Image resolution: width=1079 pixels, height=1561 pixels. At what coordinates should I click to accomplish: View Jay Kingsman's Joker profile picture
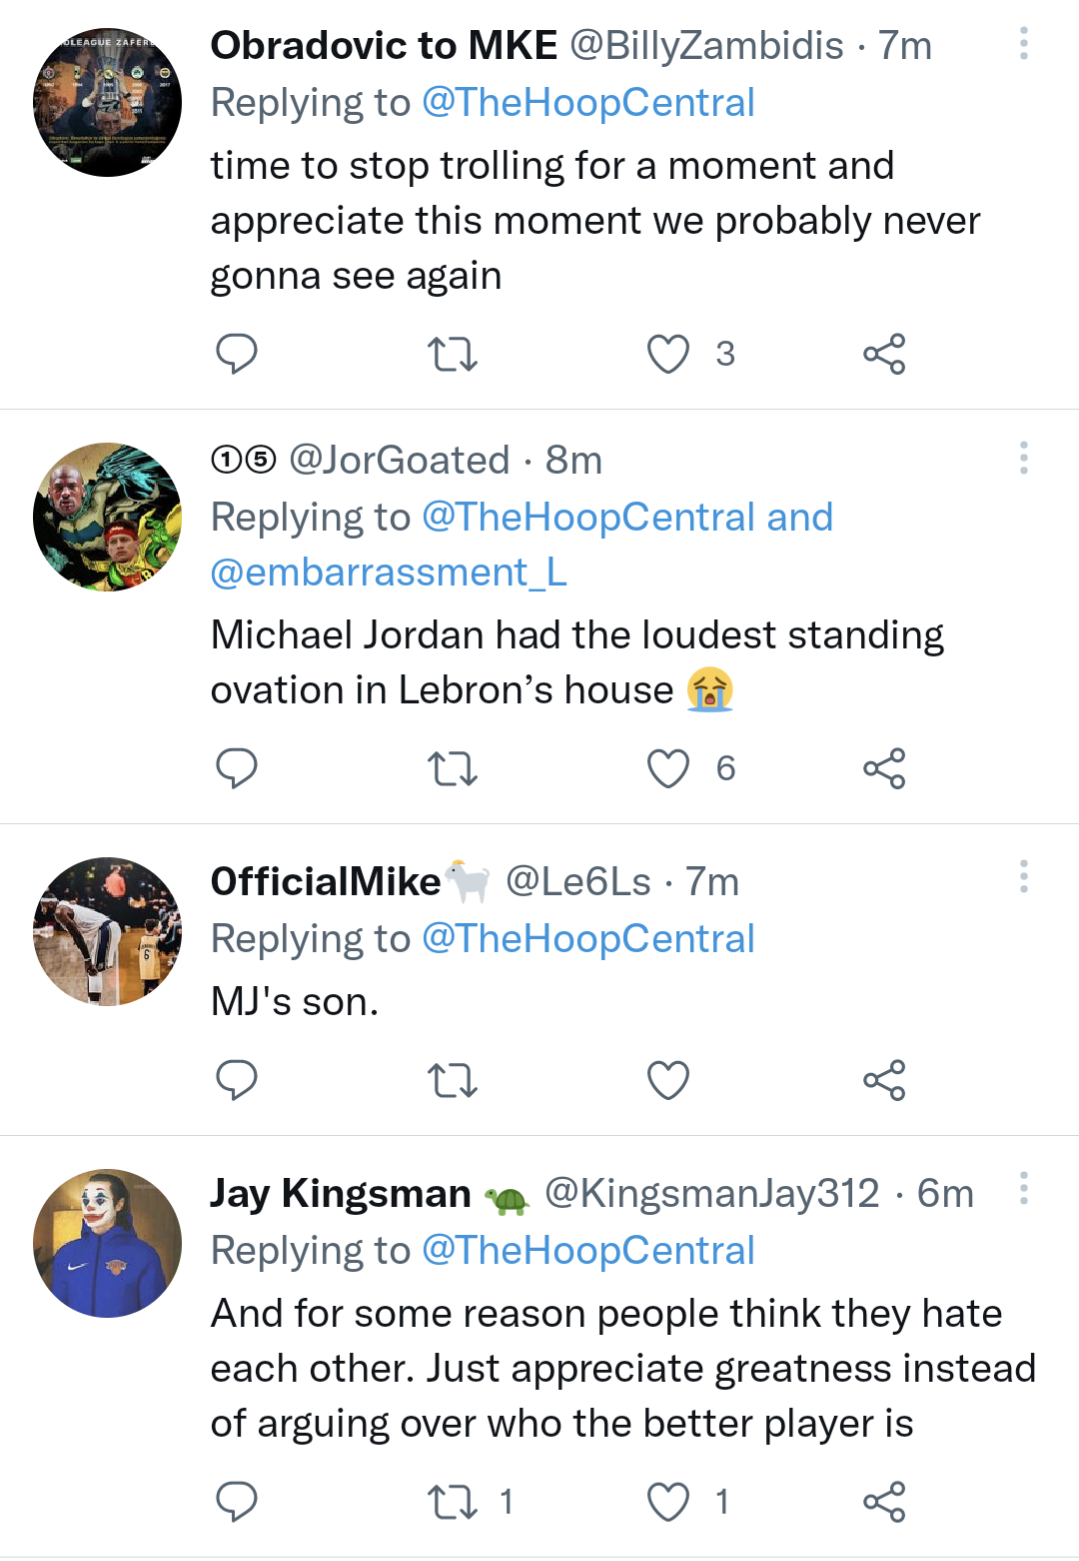coord(107,1243)
